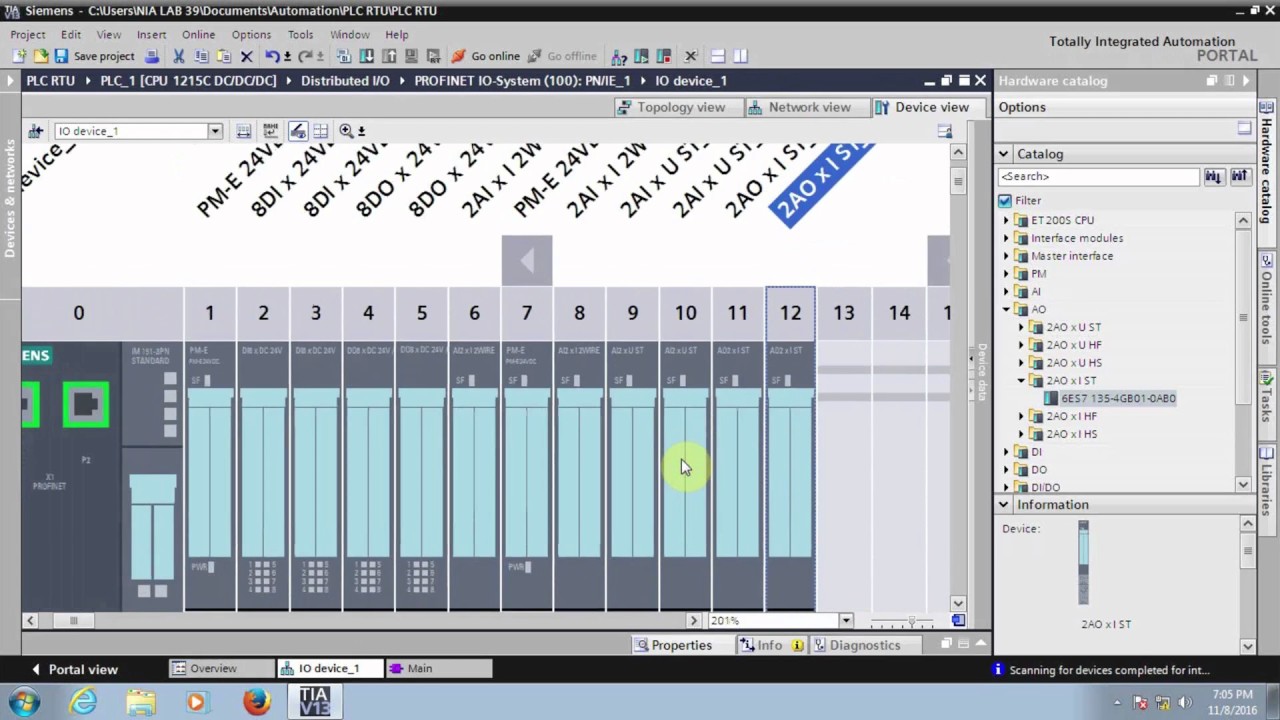
Task: Open Internet Explorer from taskbar
Action: click(83, 702)
